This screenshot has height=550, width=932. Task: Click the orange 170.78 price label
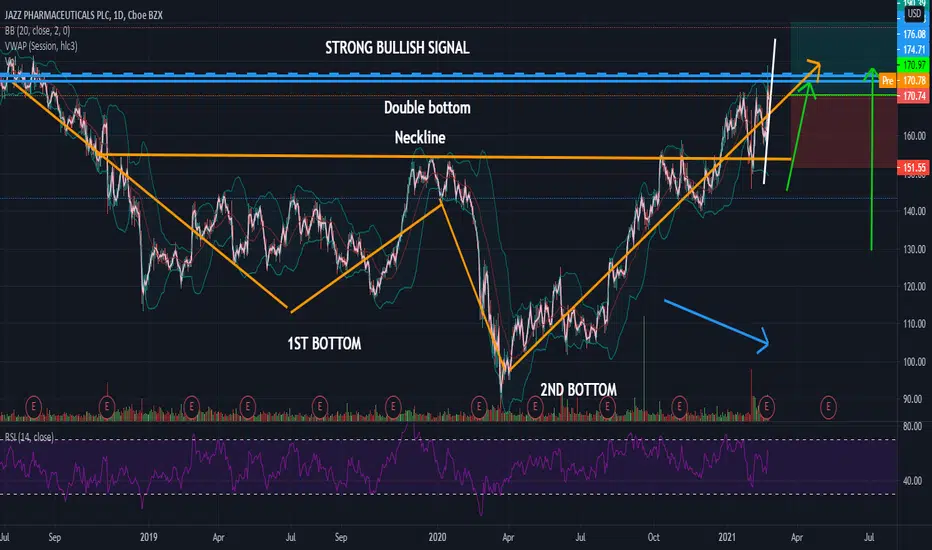914,80
